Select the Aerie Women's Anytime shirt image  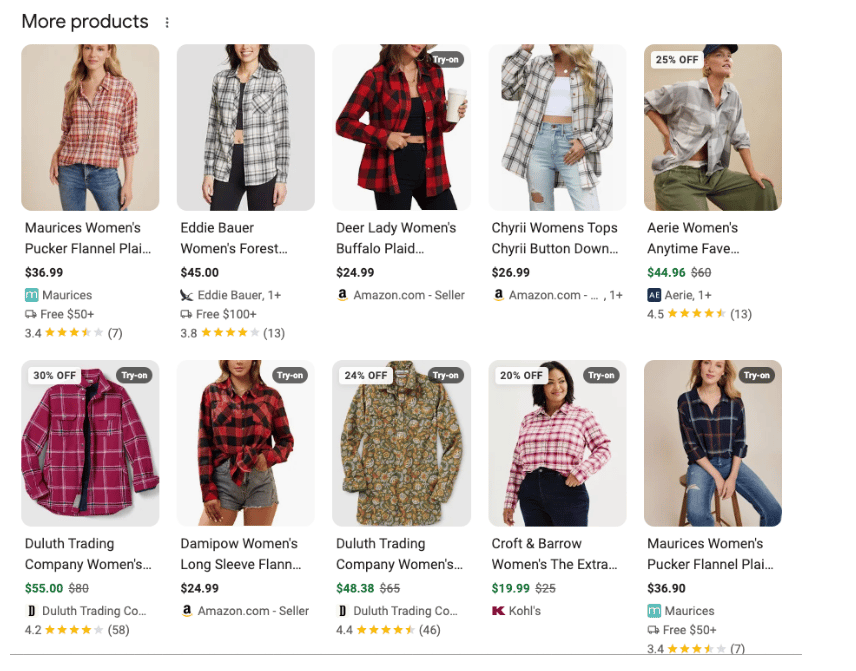click(712, 130)
